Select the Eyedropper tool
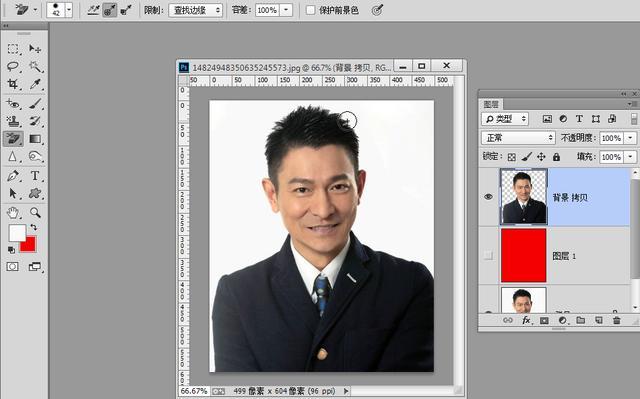 tap(35, 84)
